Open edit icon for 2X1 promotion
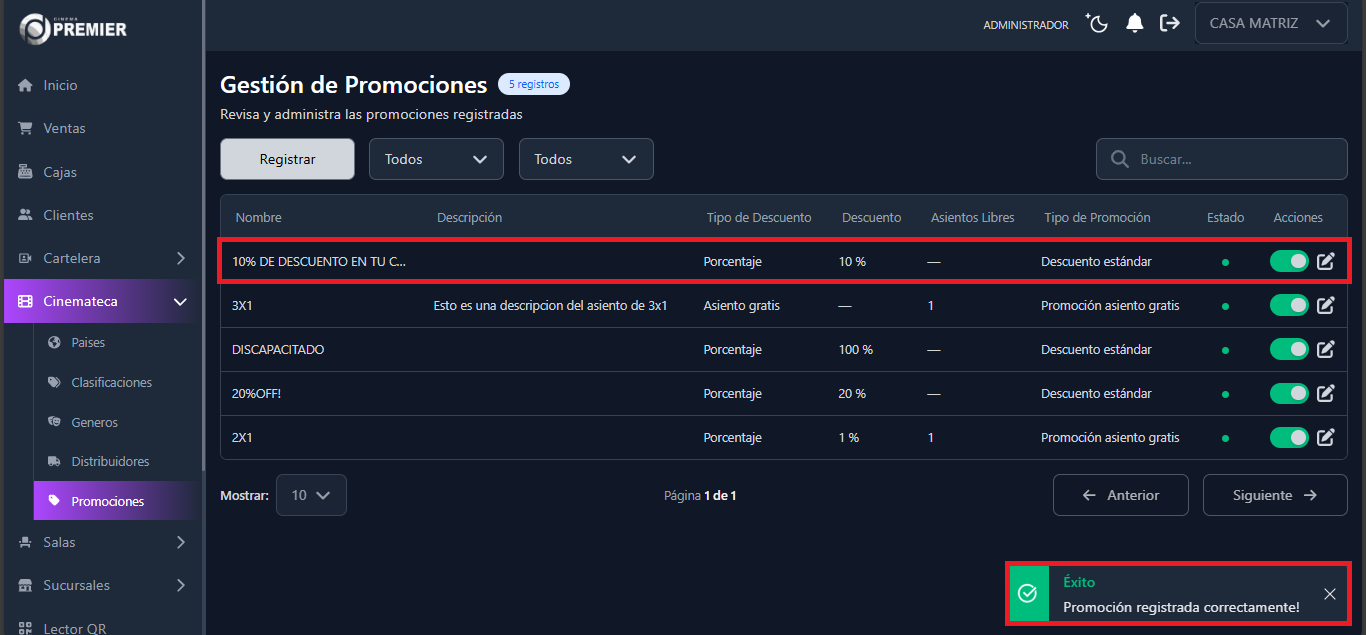The height and width of the screenshot is (635, 1366). (x=1325, y=437)
